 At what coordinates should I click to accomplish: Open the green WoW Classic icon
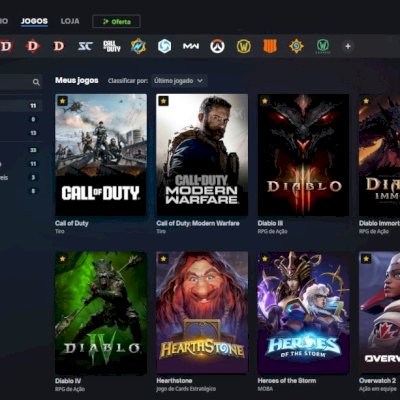point(323,46)
